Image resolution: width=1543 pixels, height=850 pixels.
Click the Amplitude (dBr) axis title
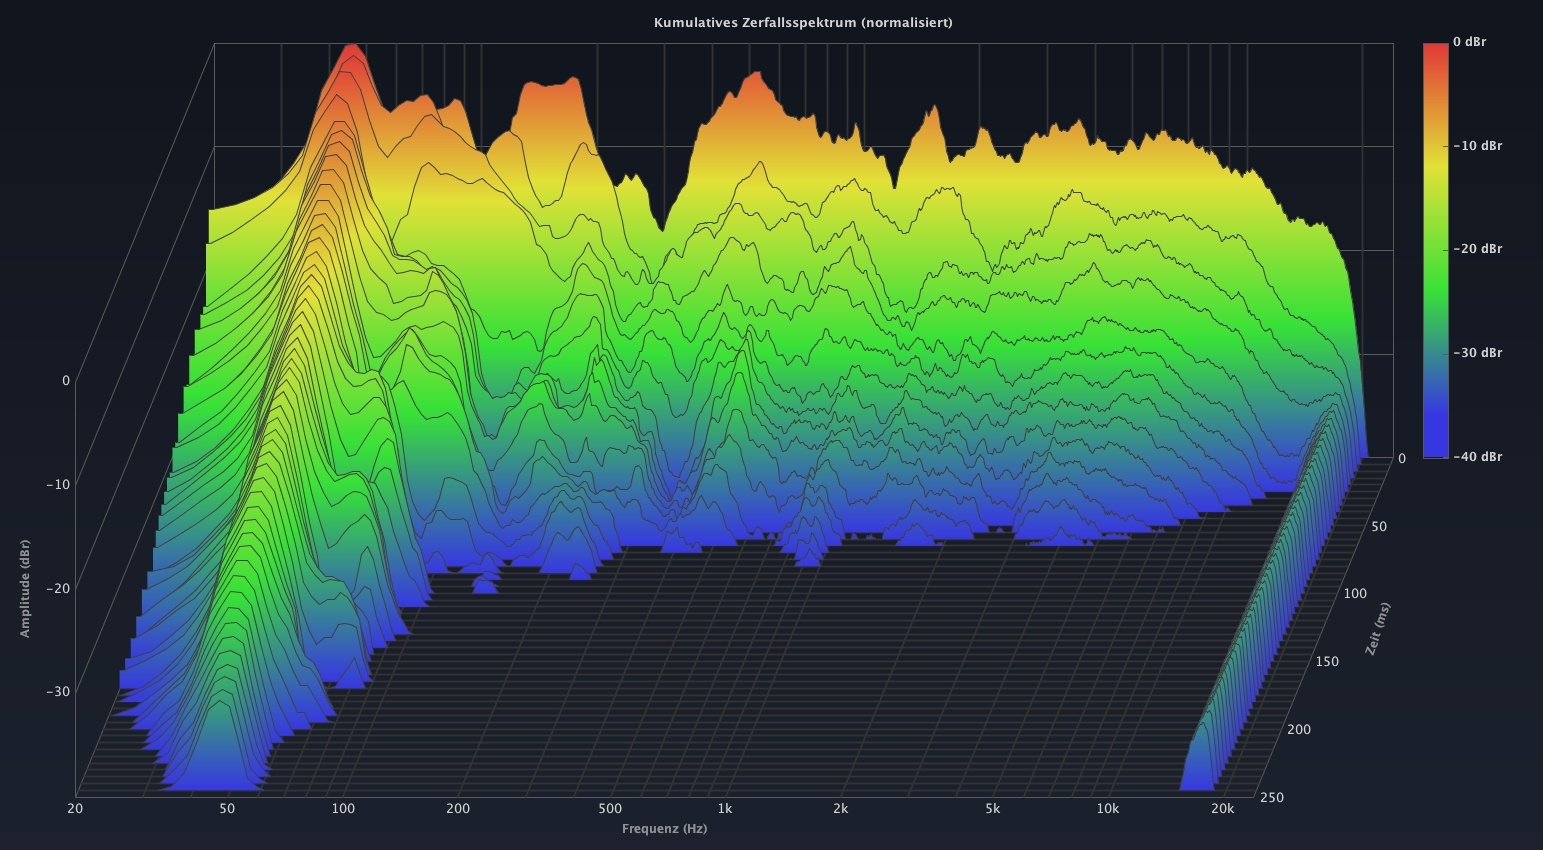[x=25, y=588]
